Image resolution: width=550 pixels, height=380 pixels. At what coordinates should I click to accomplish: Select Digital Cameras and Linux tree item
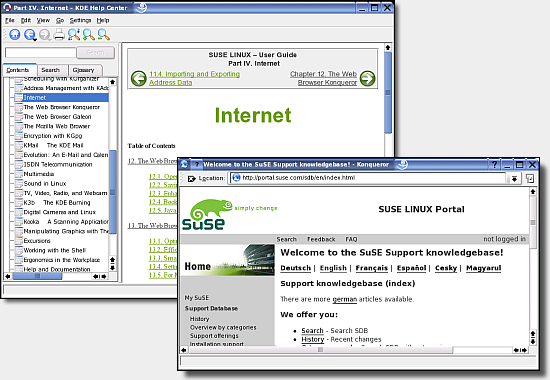pos(60,212)
